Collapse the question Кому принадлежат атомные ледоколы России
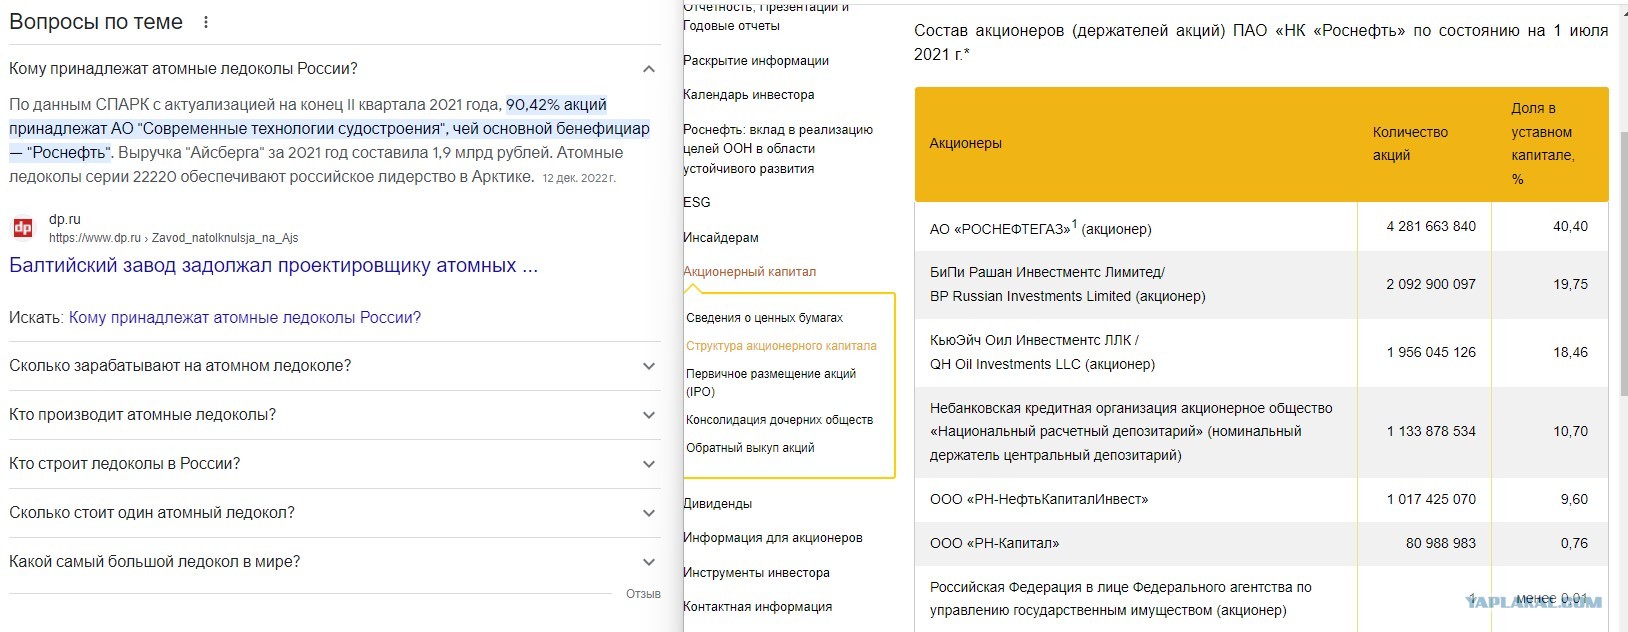This screenshot has width=1628, height=632. 649,69
